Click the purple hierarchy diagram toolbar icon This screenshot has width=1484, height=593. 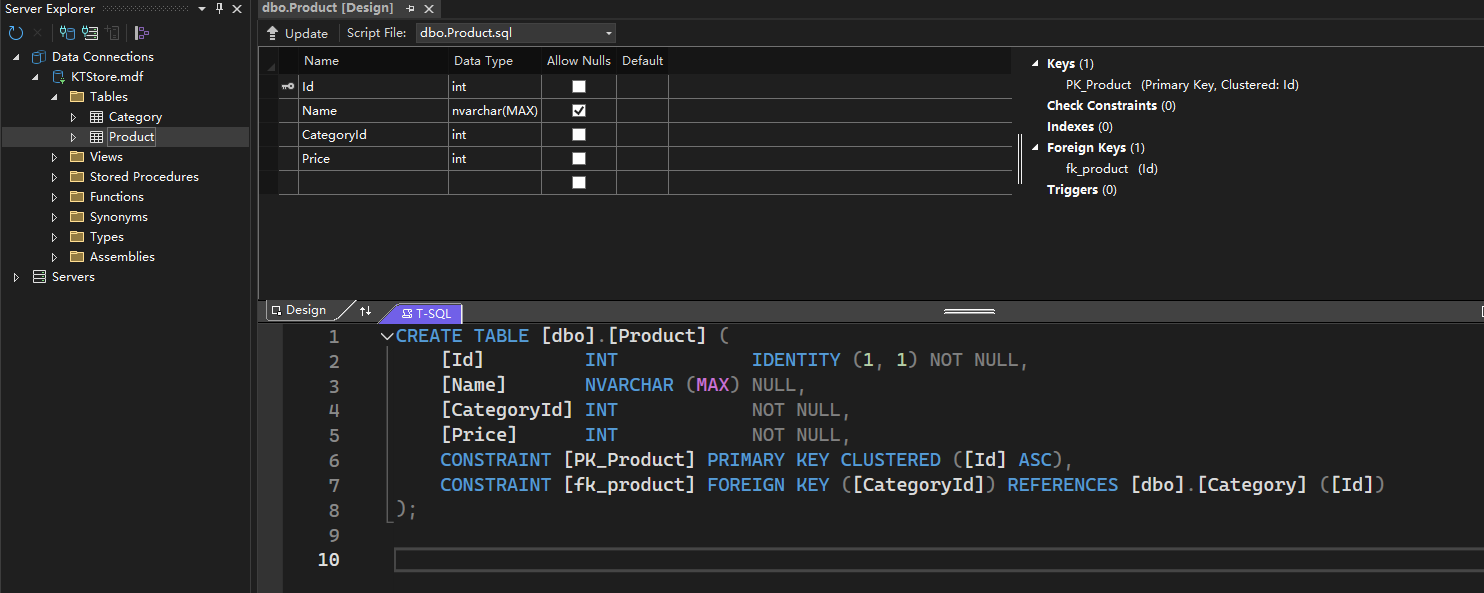(x=142, y=33)
